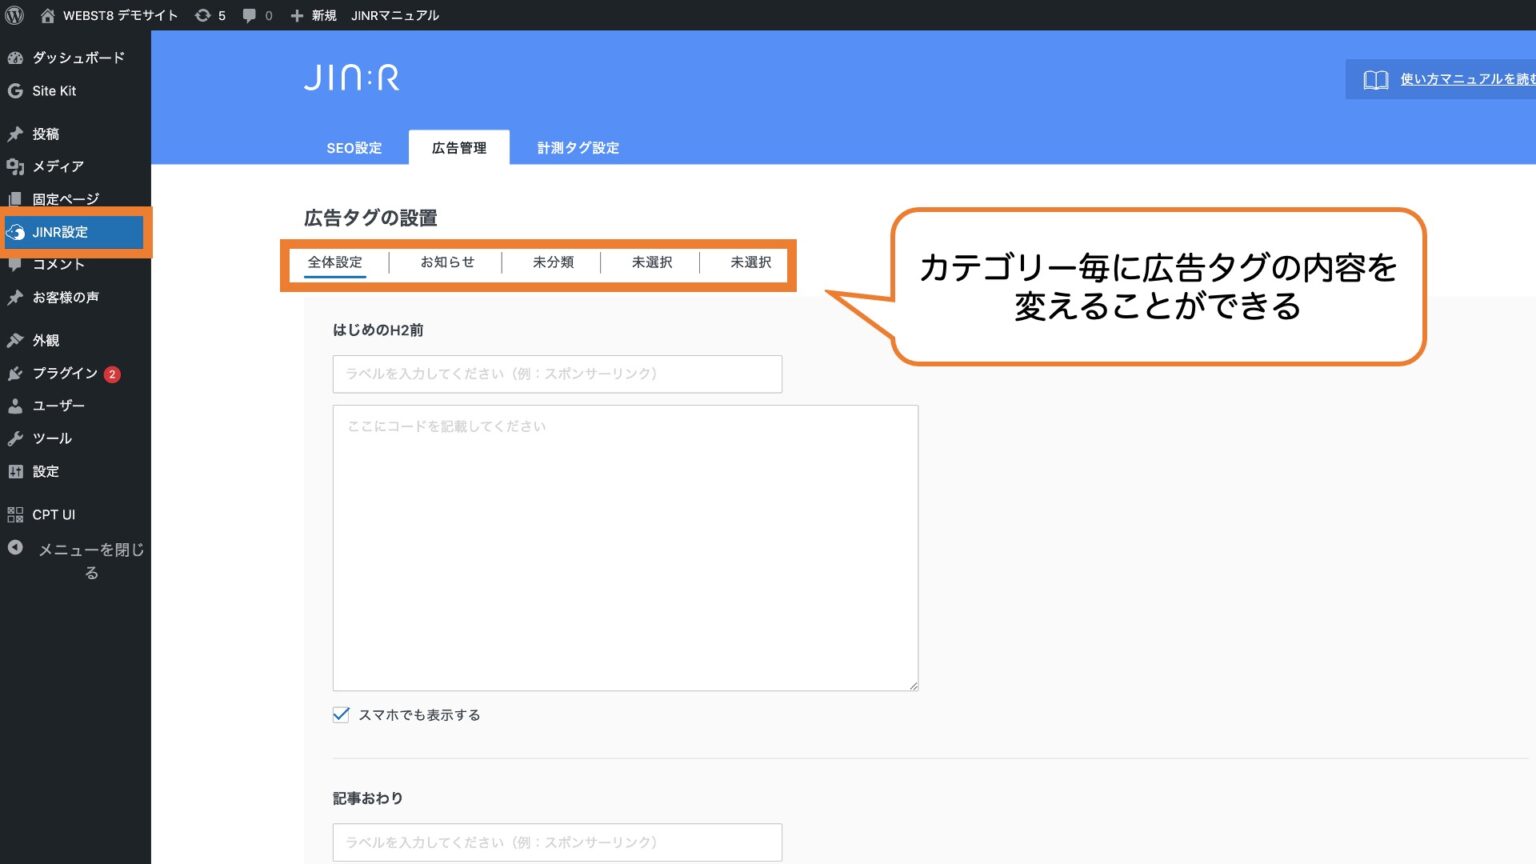Open Site Kit in the sidebar

(x=55, y=91)
